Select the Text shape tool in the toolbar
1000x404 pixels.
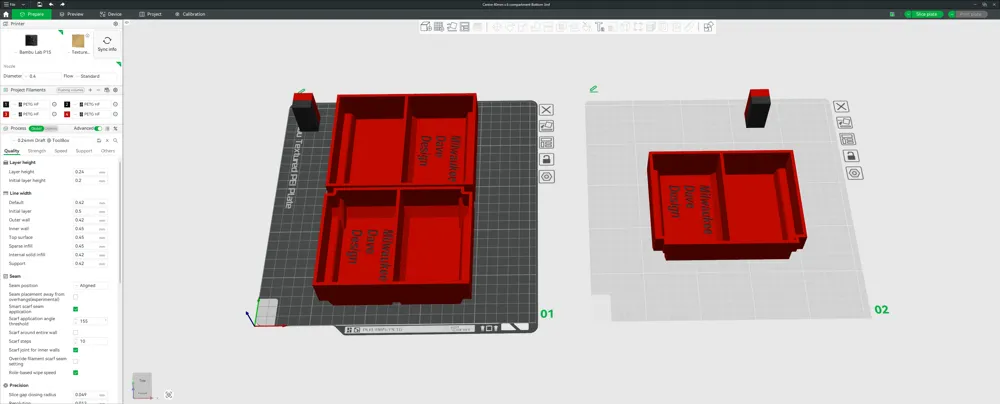[x=599, y=27]
